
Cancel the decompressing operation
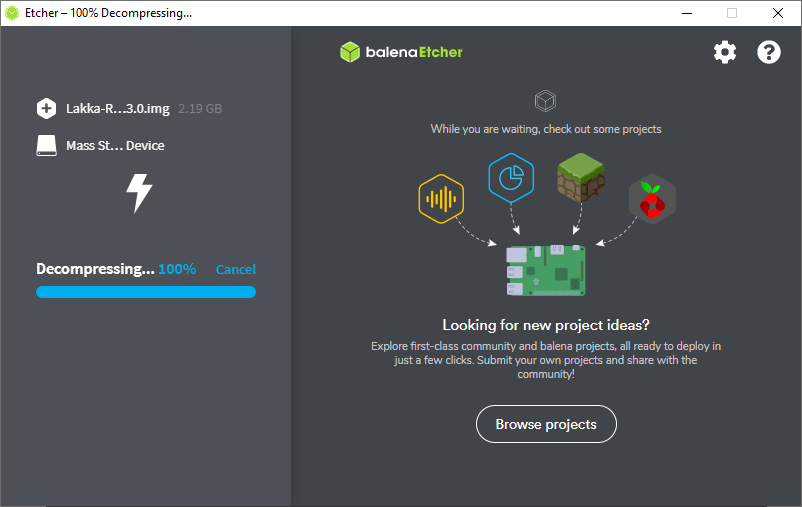coord(236,270)
